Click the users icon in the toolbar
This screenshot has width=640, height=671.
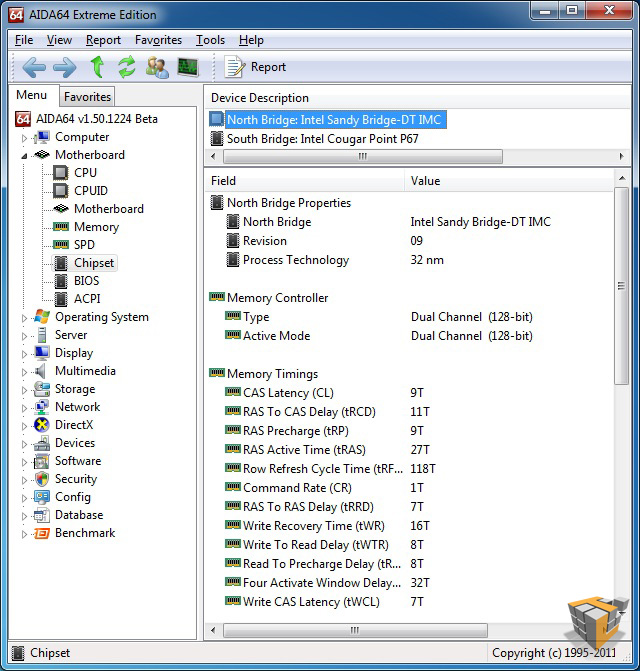coord(157,67)
